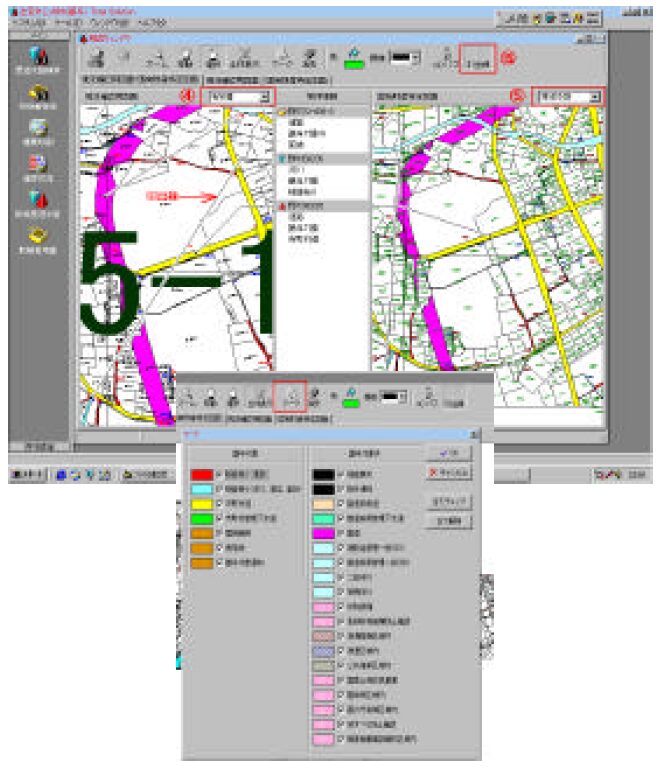Open the red-outlined dropdown above the left map

[x=236, y=96]
